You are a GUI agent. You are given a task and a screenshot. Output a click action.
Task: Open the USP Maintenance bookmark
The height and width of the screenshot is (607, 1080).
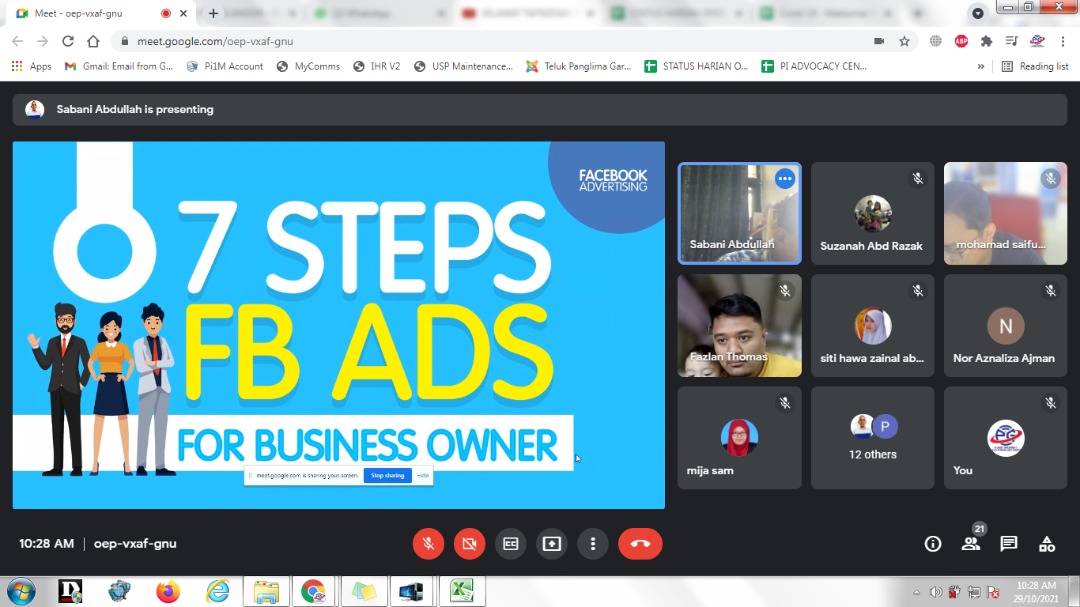[463, 66]
